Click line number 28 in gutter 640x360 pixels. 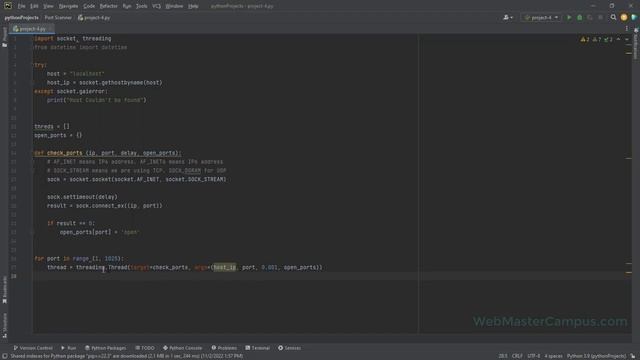(x=14, y=276)
